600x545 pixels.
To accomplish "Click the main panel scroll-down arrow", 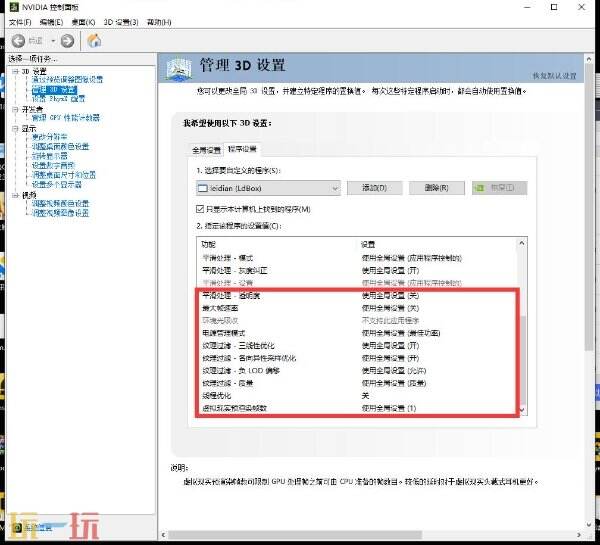I will click(589, 525).
